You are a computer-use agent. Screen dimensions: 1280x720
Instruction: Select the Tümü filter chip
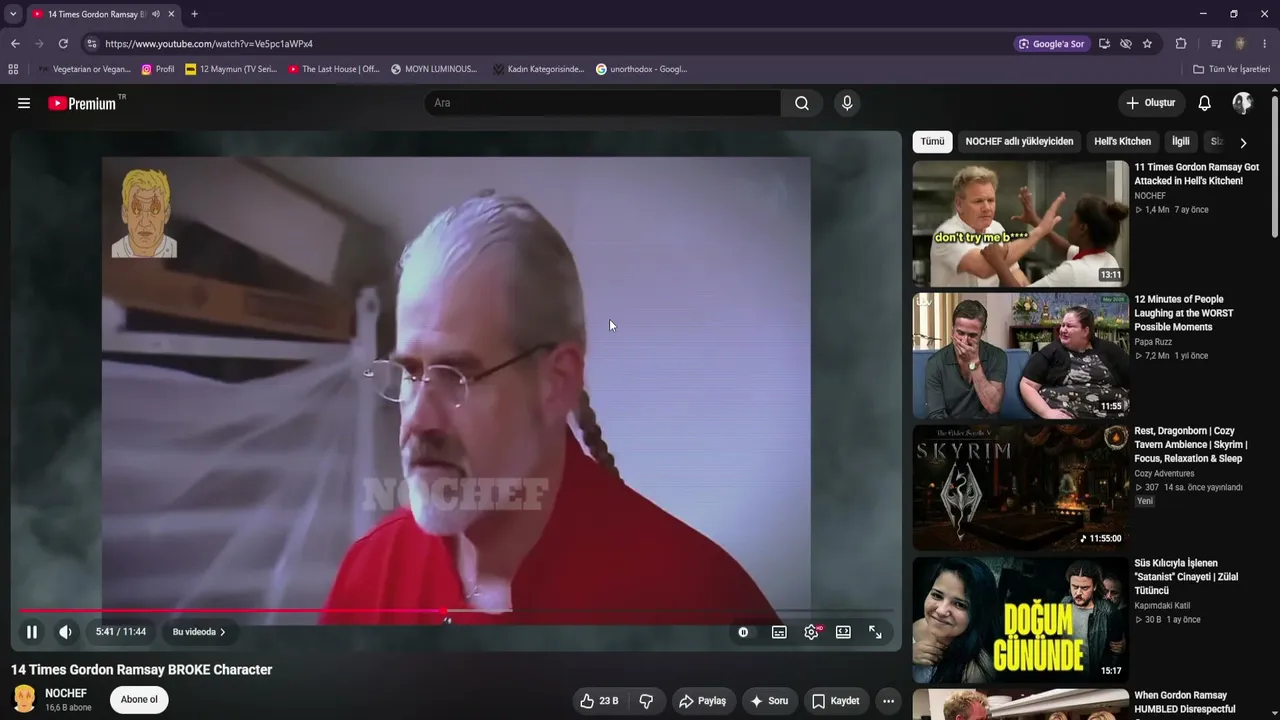point(932,142)
